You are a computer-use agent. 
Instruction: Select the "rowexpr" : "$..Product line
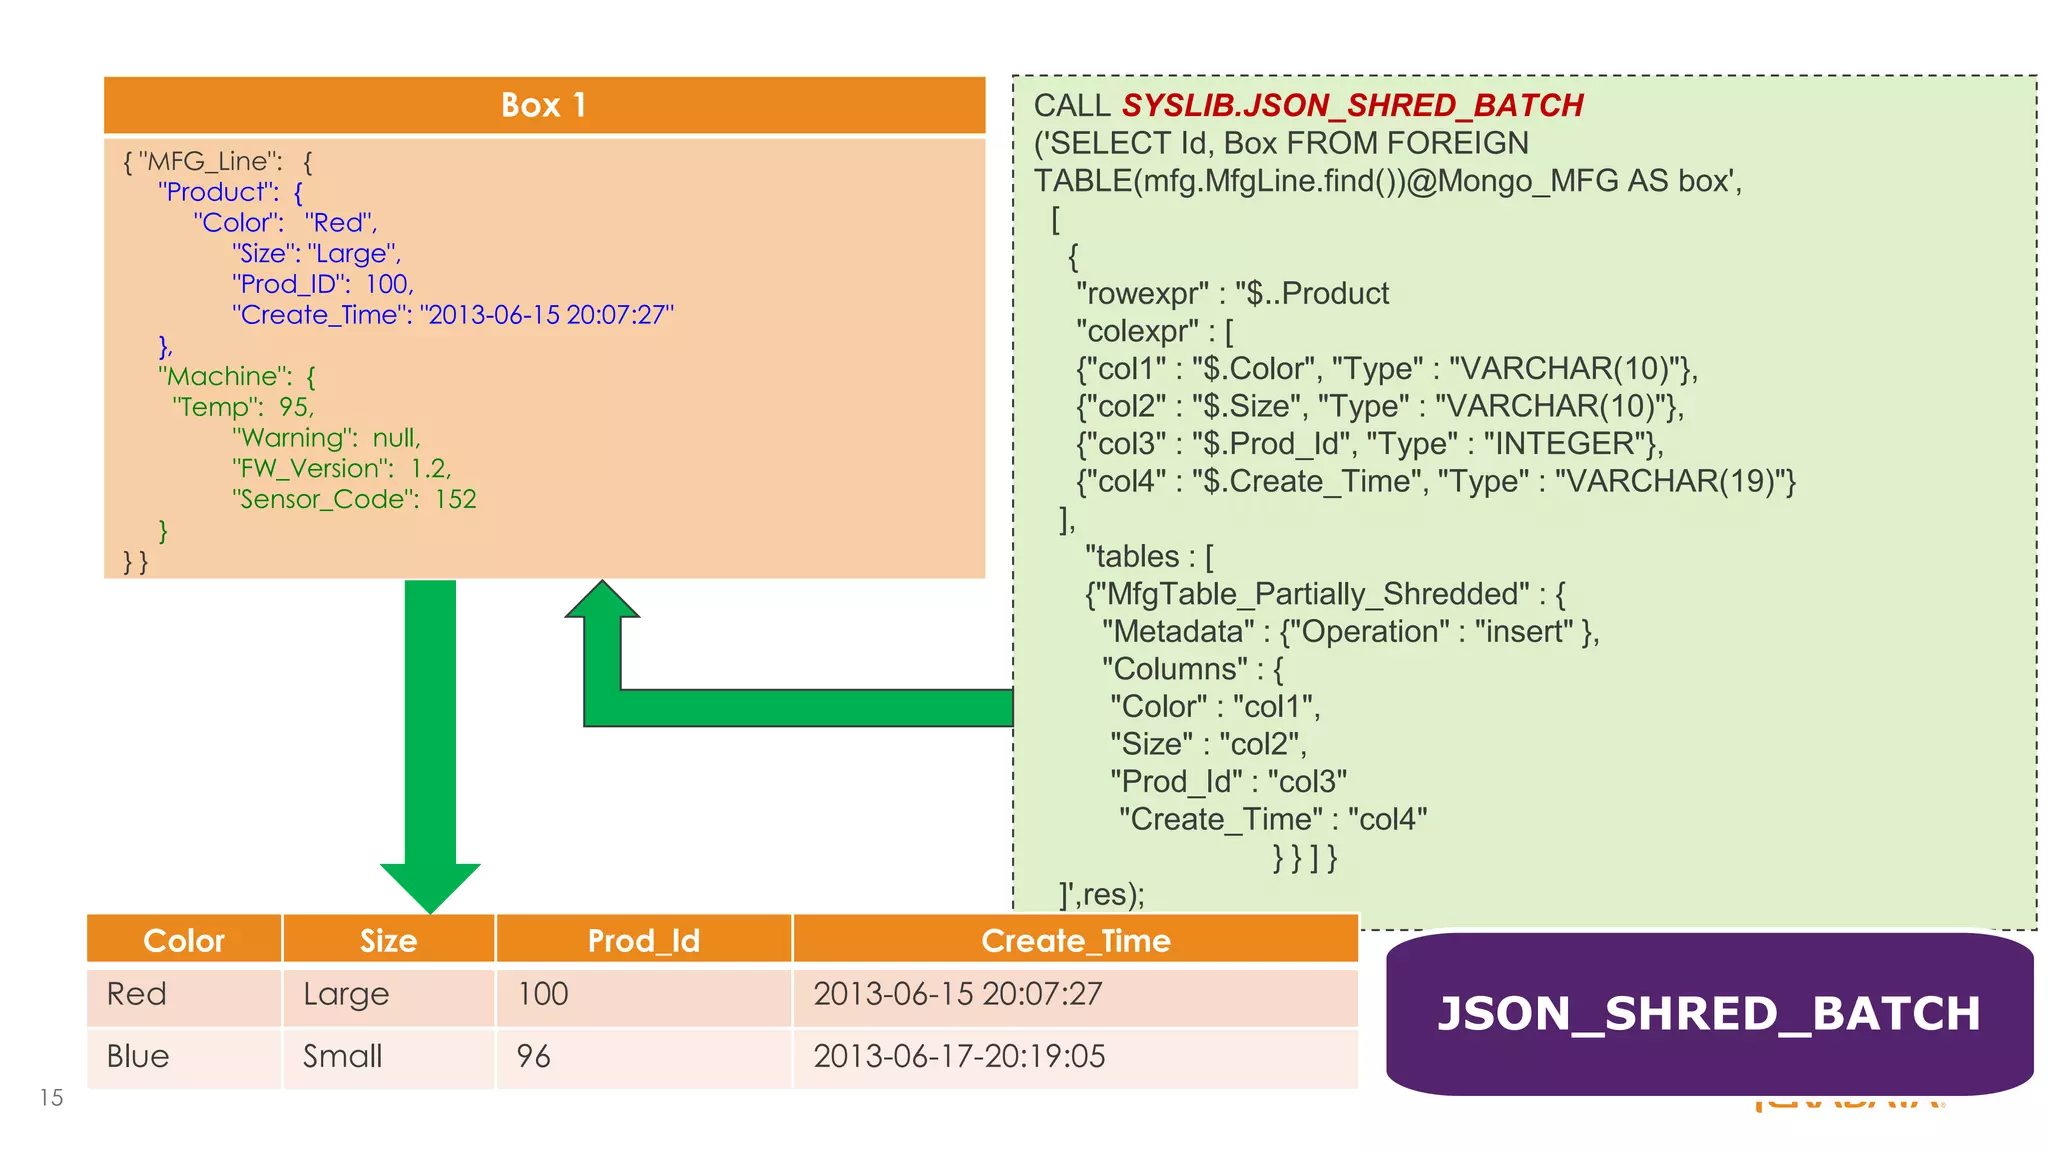1232,293
